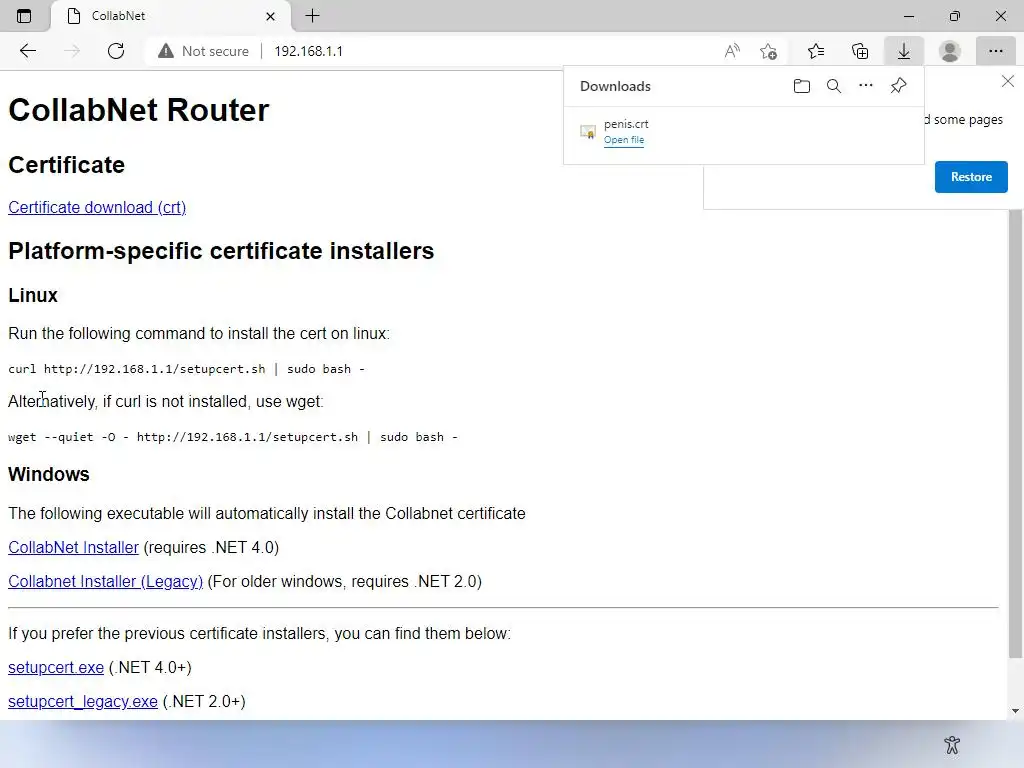Close the restore pages notification
1024x768 pixels.
[1008, 81]
